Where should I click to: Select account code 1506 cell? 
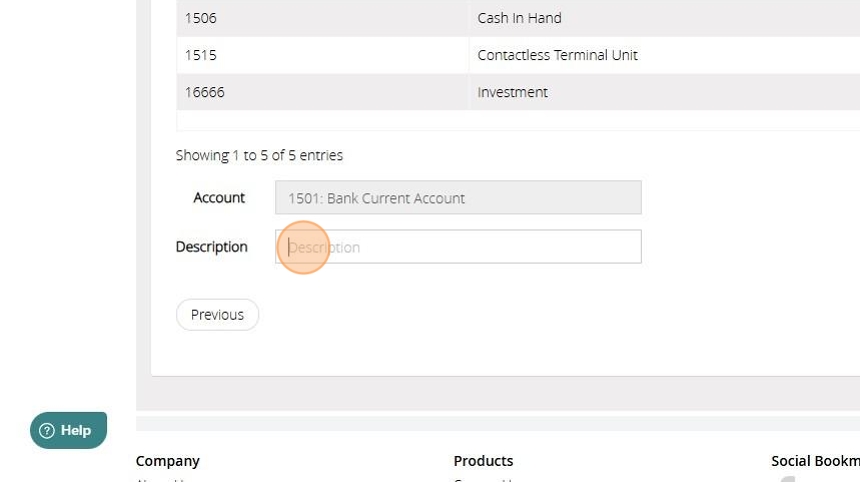[x=200, y=18]
